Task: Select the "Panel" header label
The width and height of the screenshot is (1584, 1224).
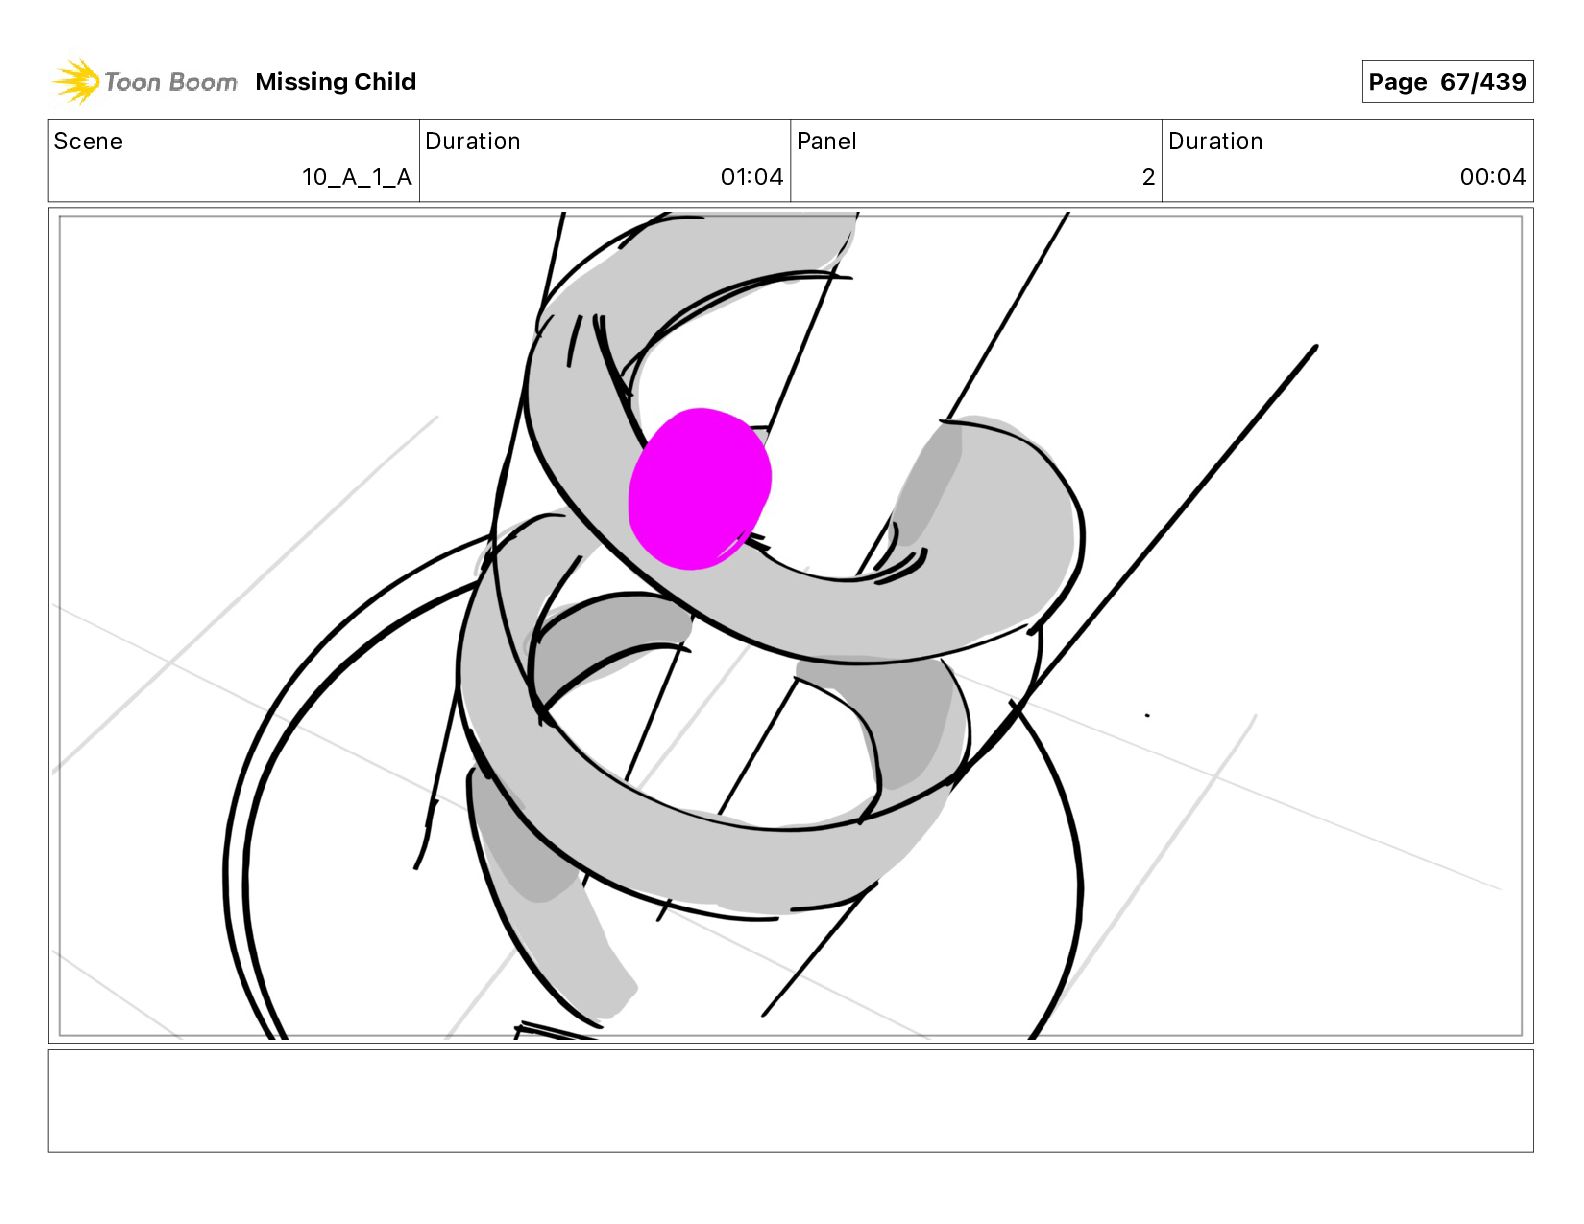Action: [827, 141]
